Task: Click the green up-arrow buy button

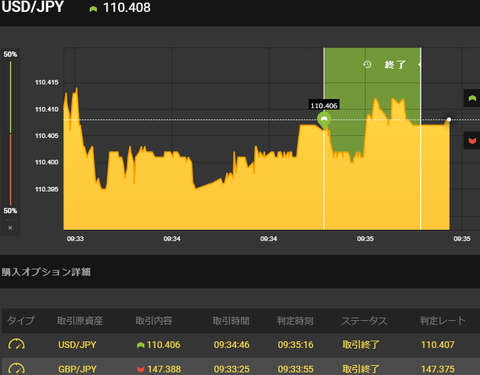Action: (x=472, y=98)
